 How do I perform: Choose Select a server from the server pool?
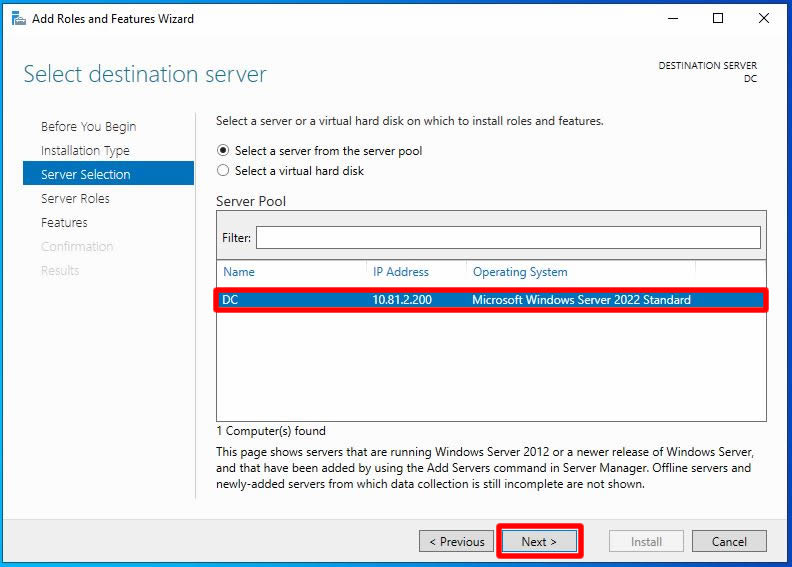click(319, 150)
